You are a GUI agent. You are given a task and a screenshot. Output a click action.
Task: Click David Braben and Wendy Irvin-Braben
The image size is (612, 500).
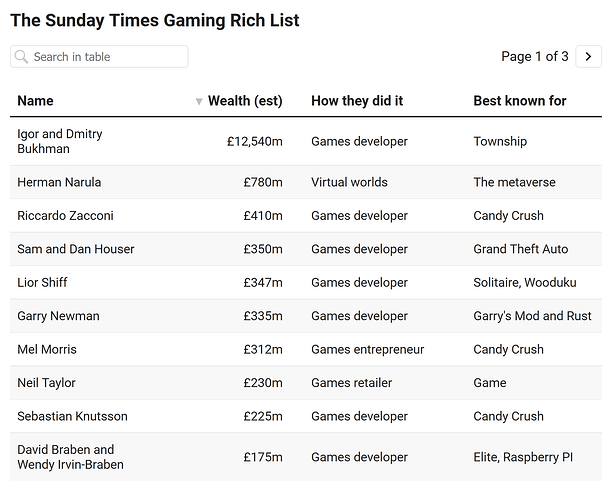point(70,457)
